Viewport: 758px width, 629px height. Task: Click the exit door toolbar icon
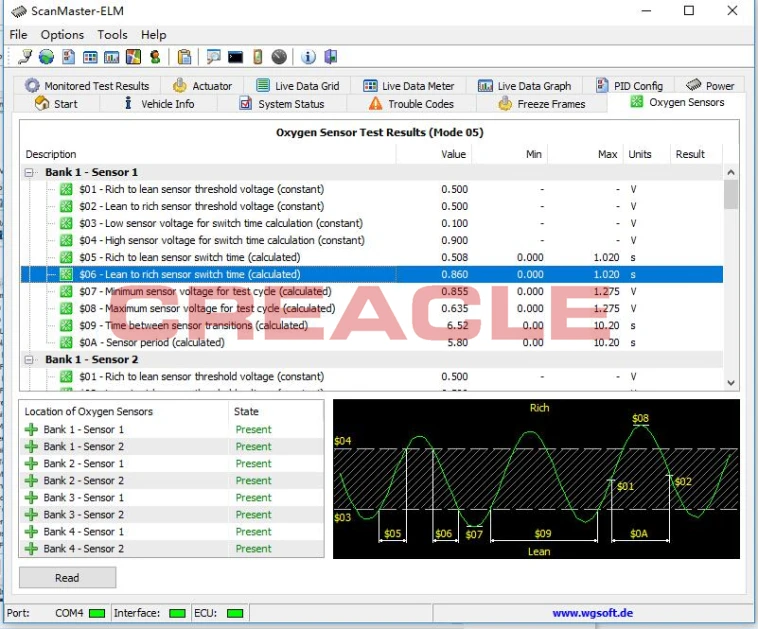coord(331,57)
